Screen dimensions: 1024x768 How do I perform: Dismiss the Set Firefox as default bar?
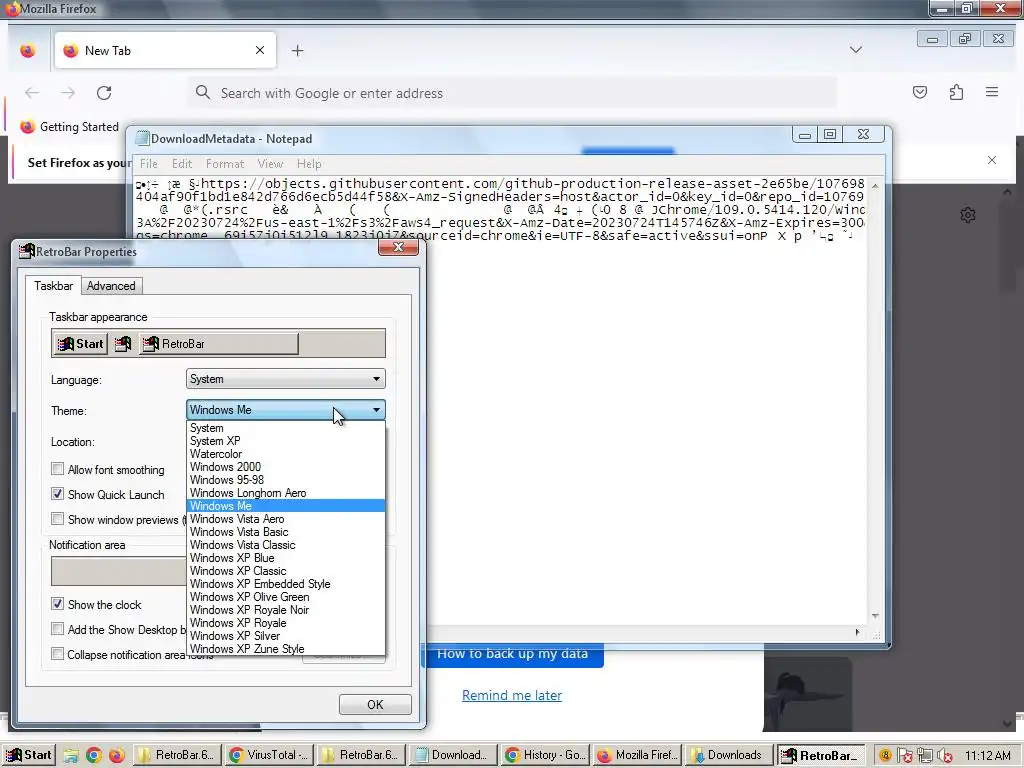(991, 160)
